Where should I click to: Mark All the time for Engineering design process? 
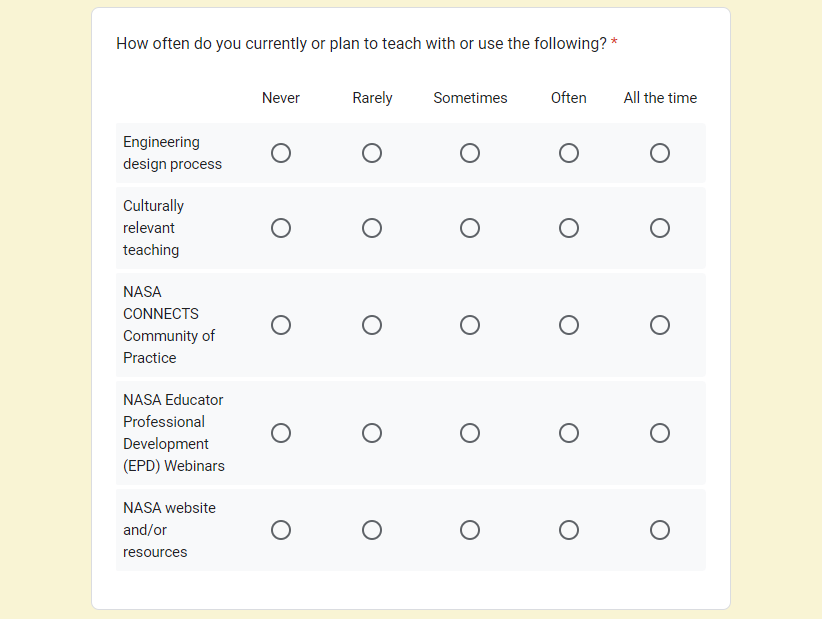(x=660, y=153)
